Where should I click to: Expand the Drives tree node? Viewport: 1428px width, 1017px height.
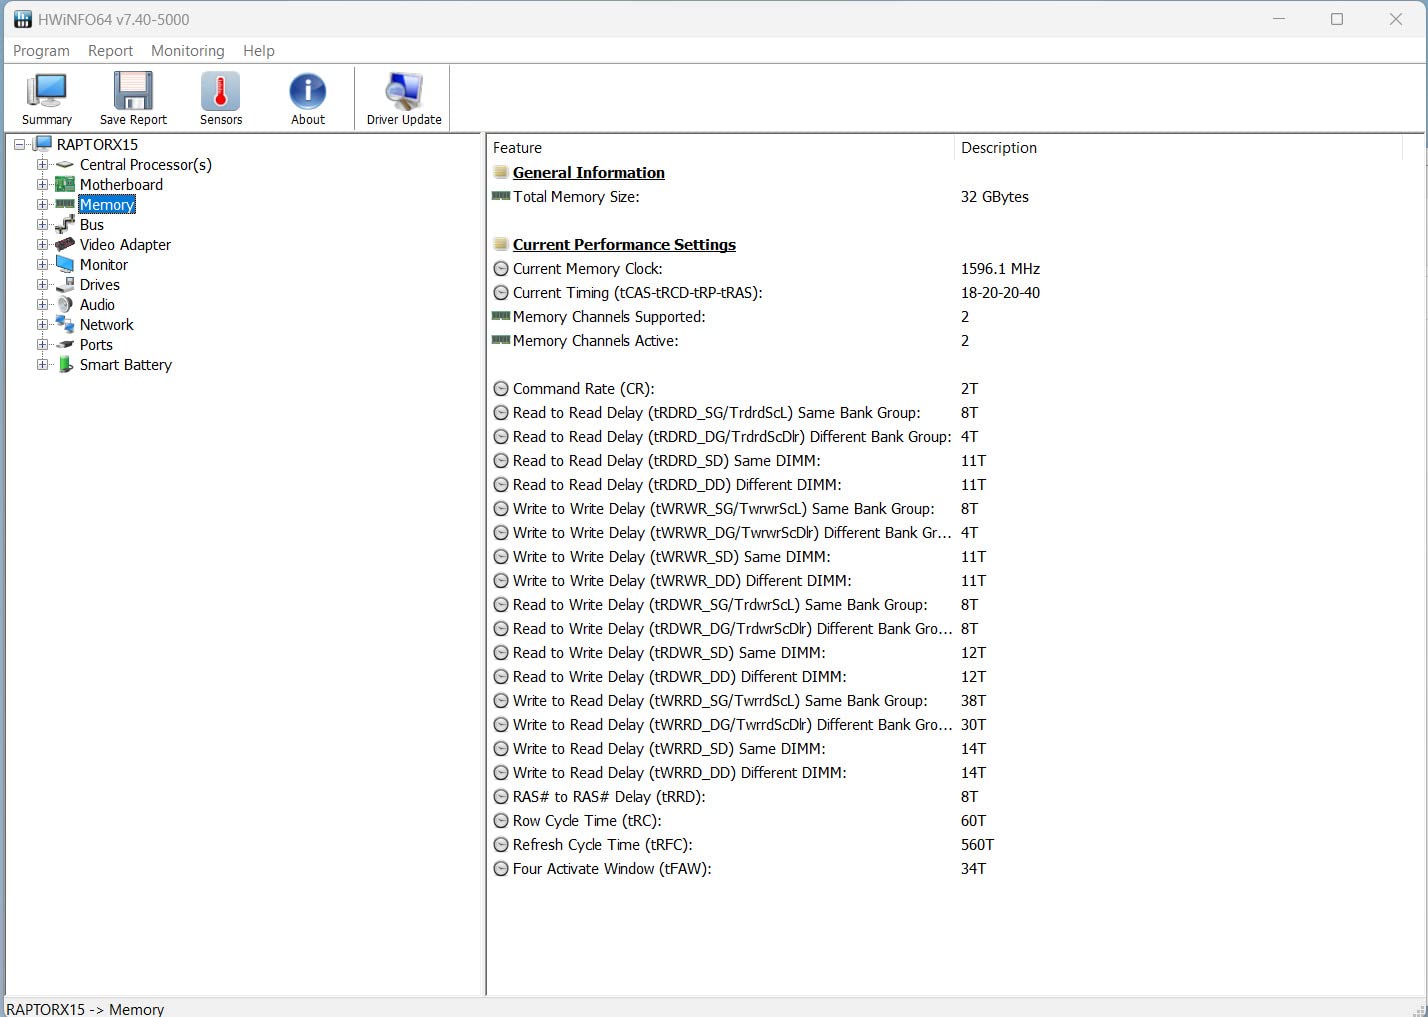click(x=42, y=285)
